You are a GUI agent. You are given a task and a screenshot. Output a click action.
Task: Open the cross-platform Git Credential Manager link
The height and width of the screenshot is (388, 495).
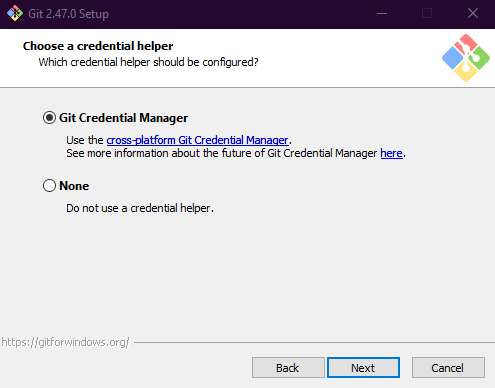tap(197, 140)
